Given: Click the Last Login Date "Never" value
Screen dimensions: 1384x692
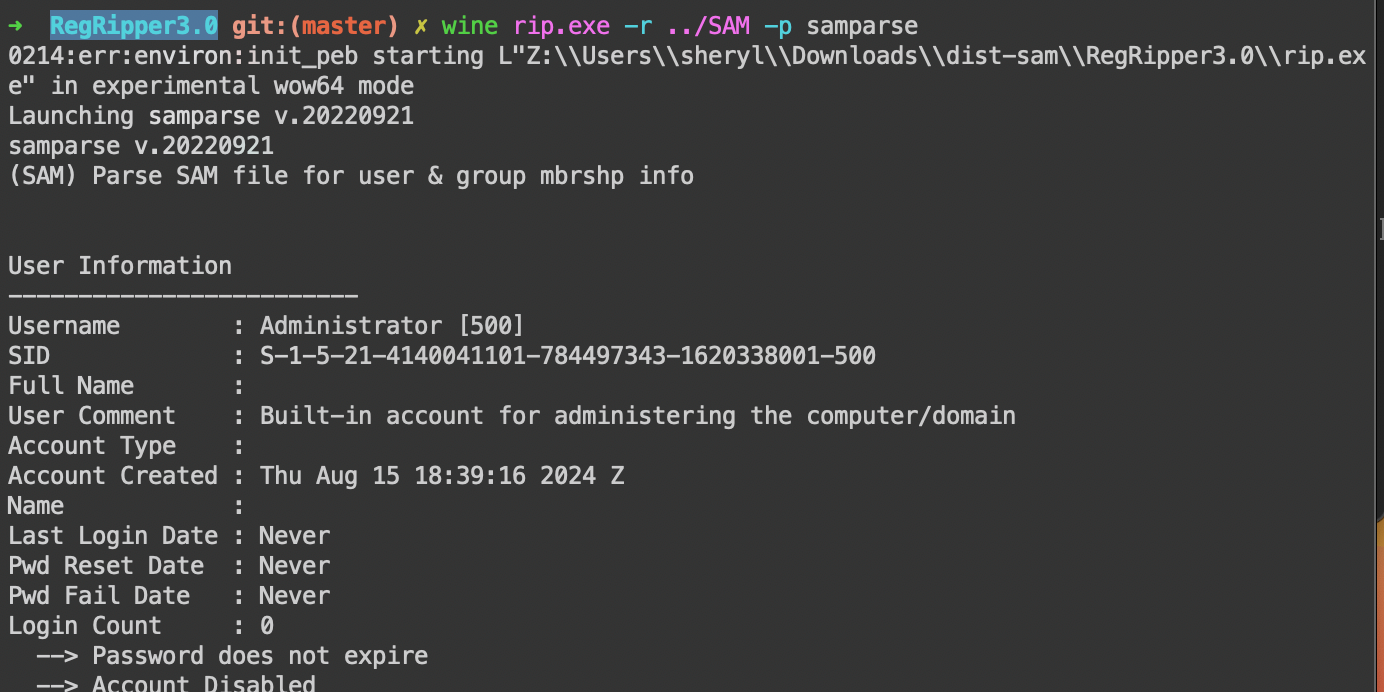Looking at the screenshot, I should (294, 536).
